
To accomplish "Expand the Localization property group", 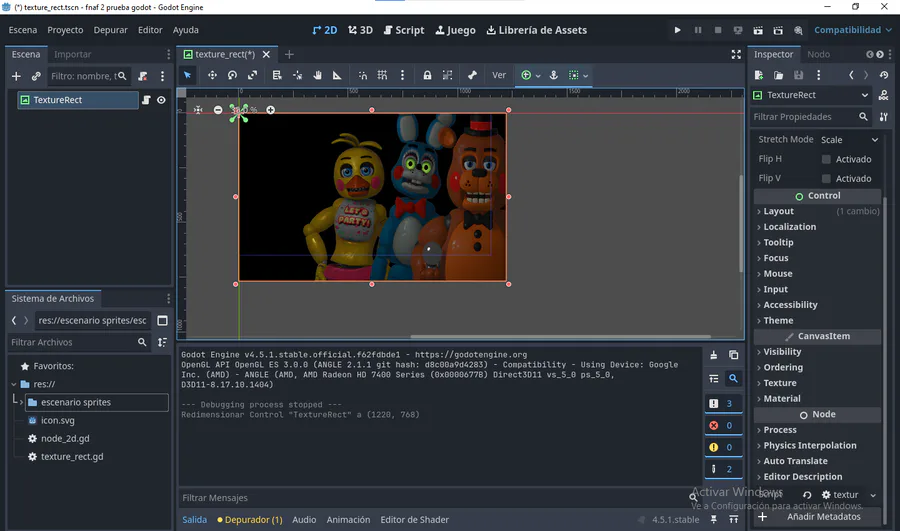I will (817, 227).
